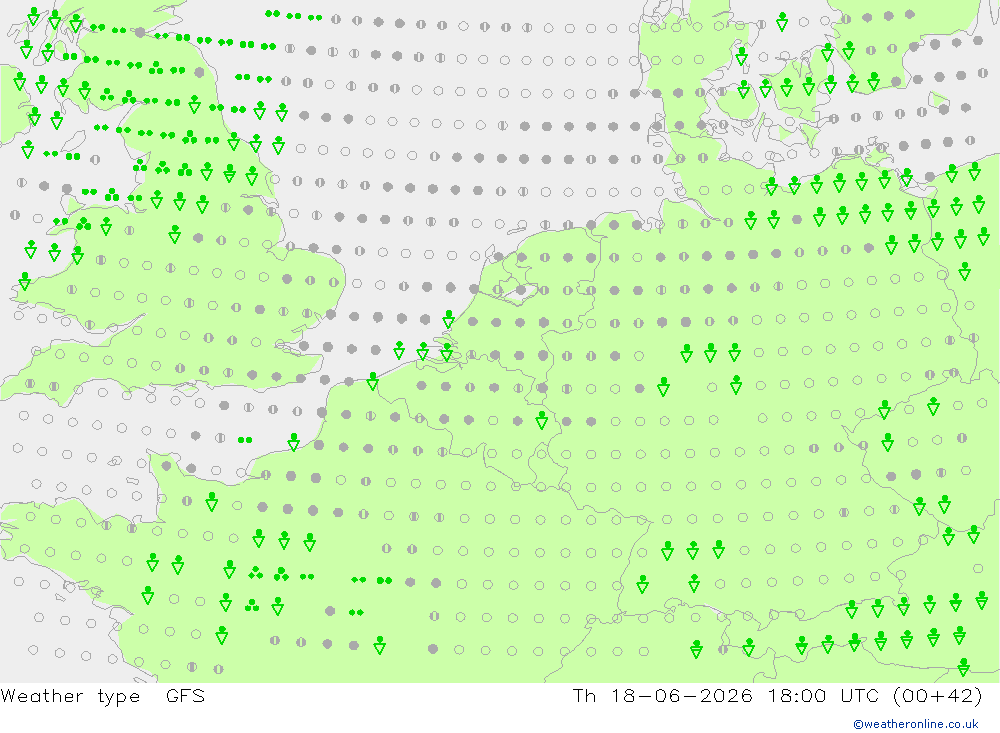Image resolution: width=1000 pixels, height=733 pixels.
Task: Select the 'Th 18-06-2026 18:00 UTC (00+42)' timestamp
Action: point(777,696)
